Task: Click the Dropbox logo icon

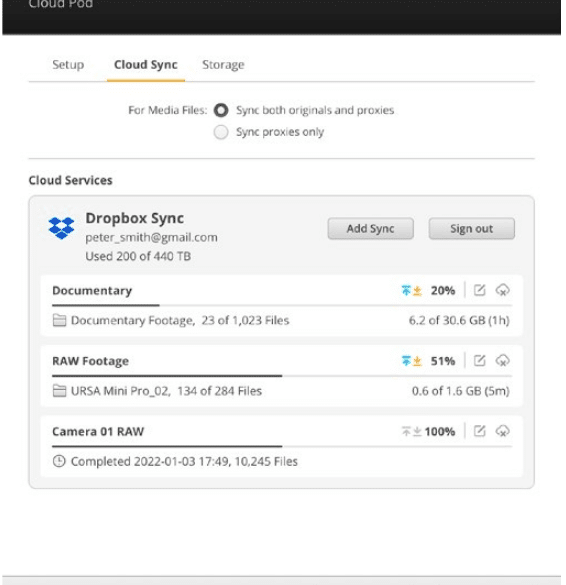Action: [x=61, y=228]
